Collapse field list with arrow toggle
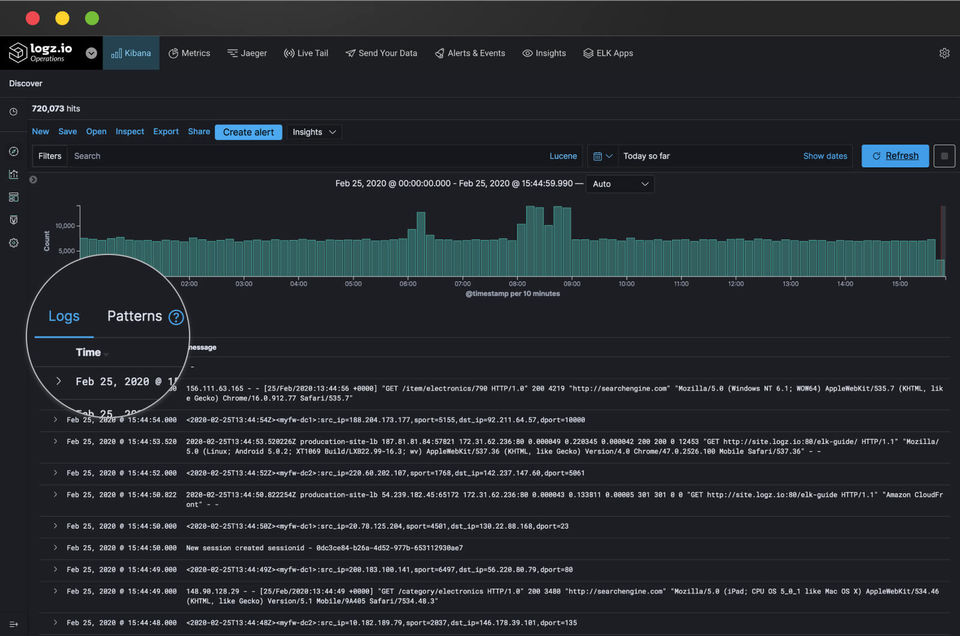 tap(33, 179)
